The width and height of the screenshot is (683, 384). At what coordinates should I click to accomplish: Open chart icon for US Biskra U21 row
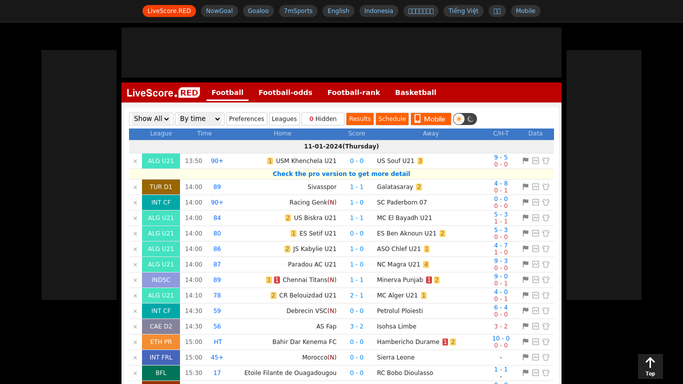535,218
